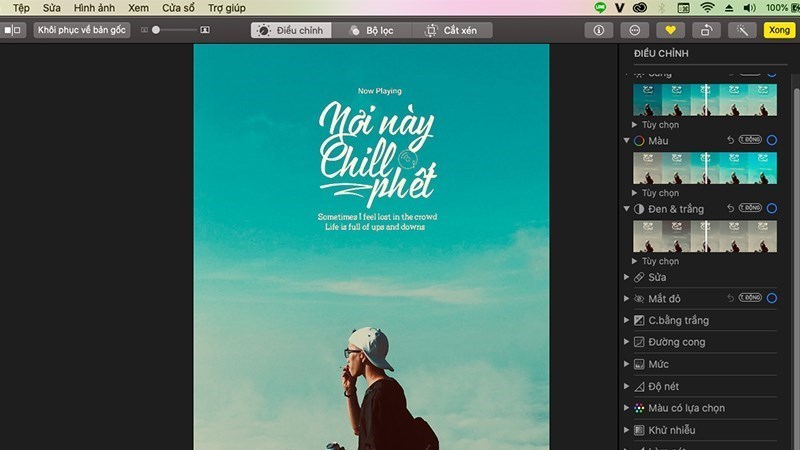Open the Trợ giúp menu
This screenshot has width=800, height=450.
[x=227, y=8]
